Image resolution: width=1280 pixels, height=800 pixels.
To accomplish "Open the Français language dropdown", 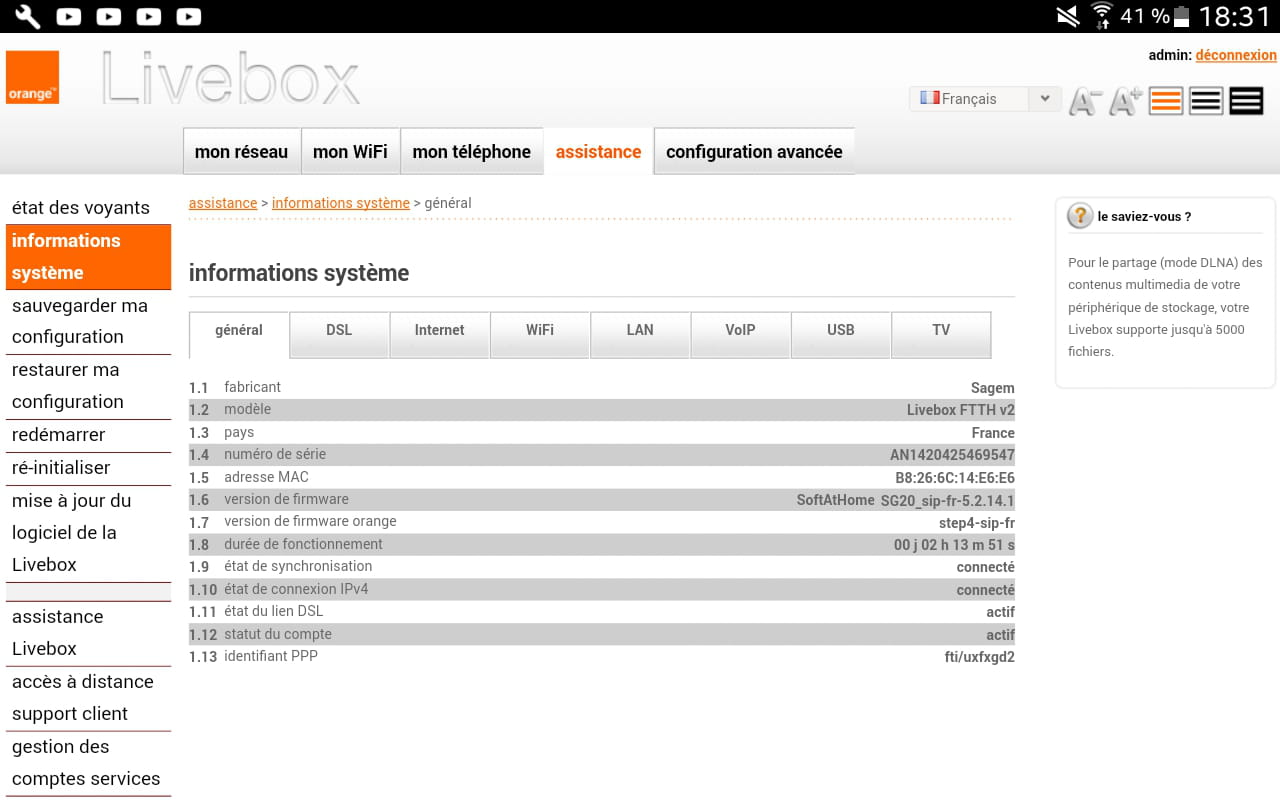I will pyautogui.click(x=985, y=98).
